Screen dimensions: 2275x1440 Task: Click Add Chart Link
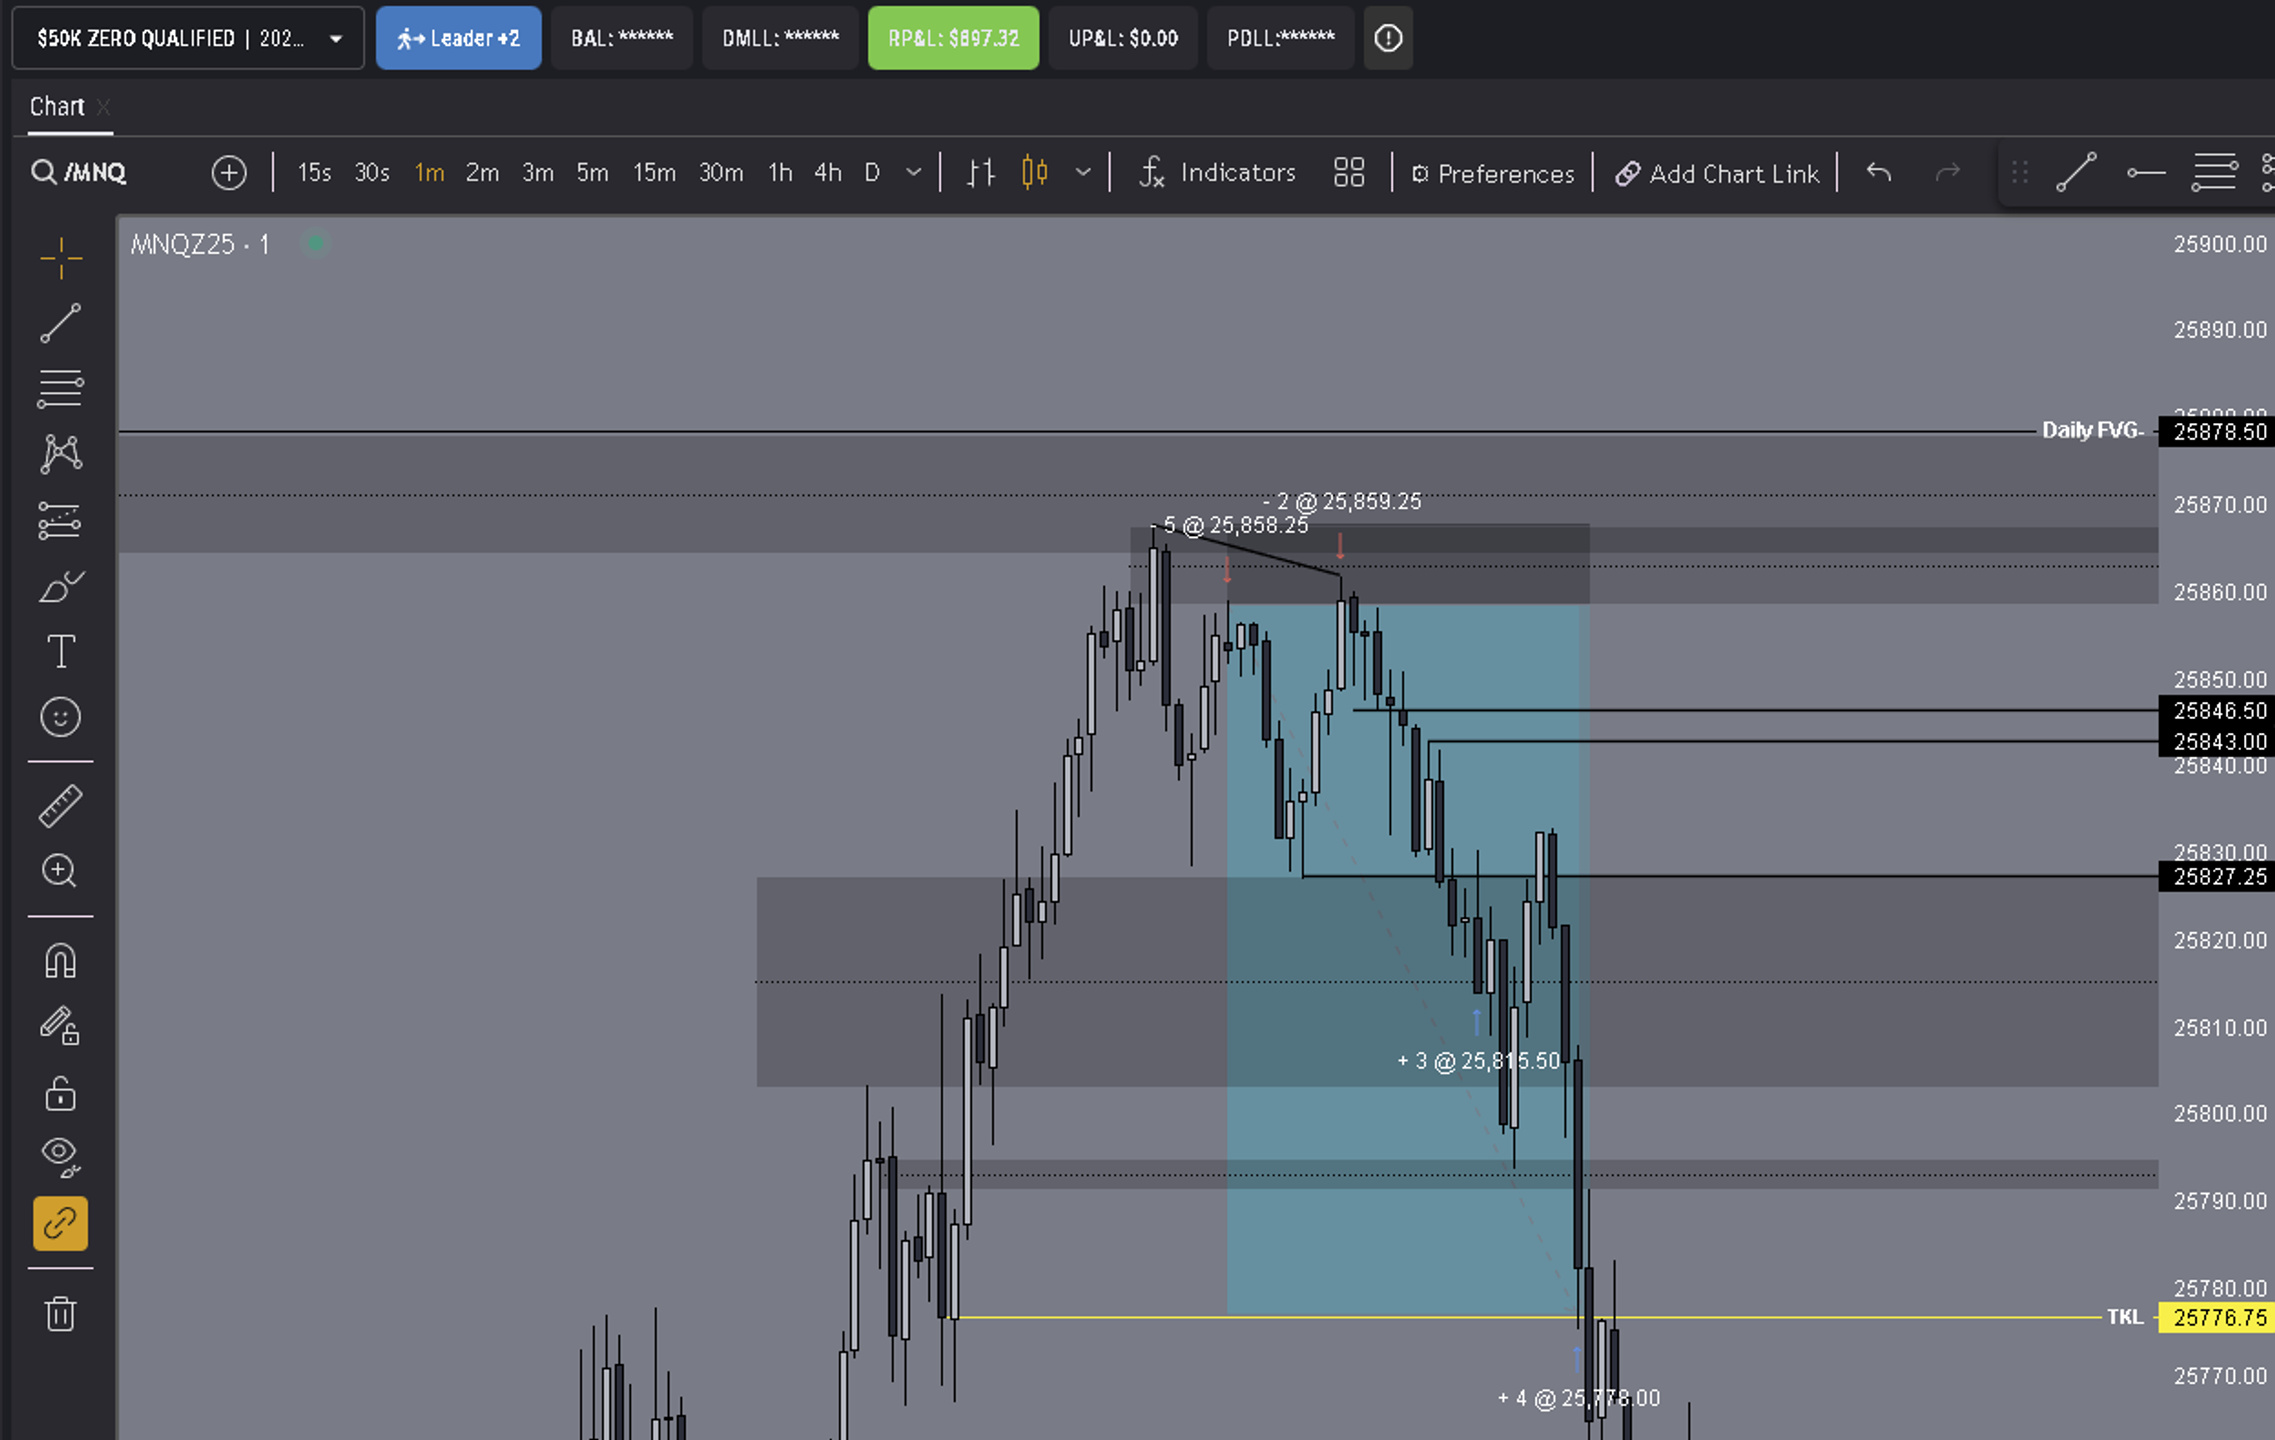[1717, 173]
